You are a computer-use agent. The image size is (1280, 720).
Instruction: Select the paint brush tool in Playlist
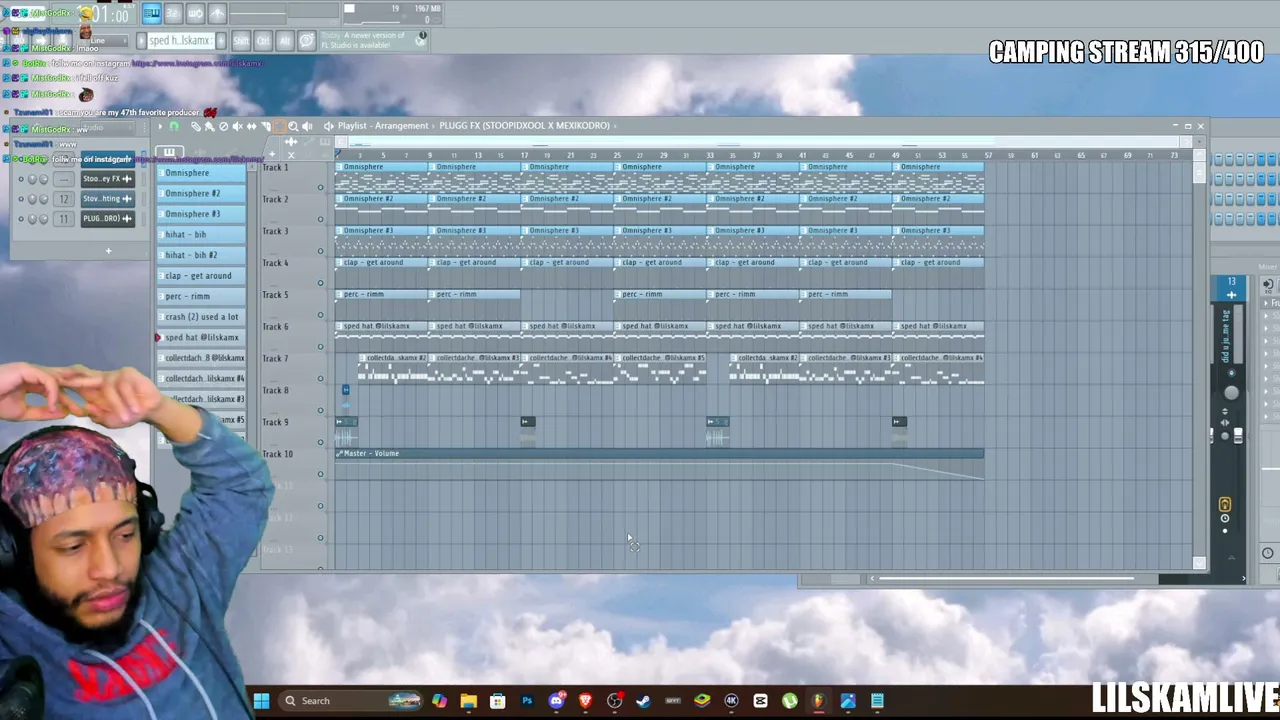(209, 126)
